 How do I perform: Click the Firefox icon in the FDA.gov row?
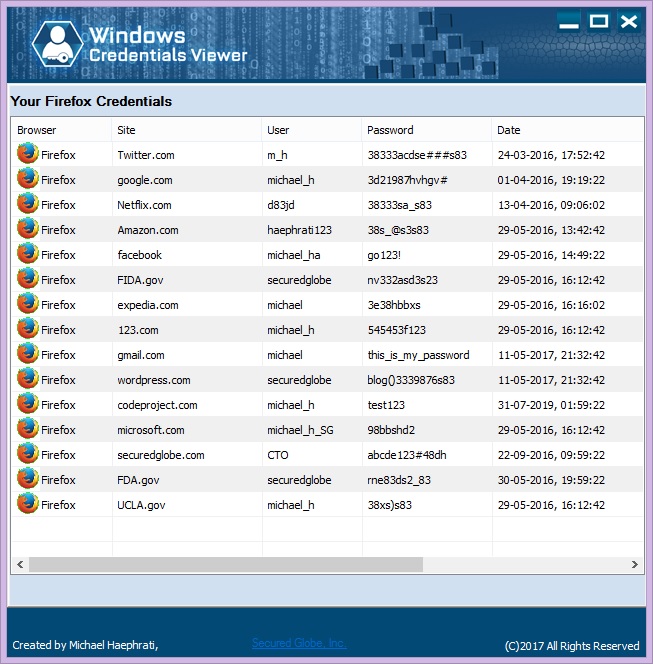pos(28,478)
